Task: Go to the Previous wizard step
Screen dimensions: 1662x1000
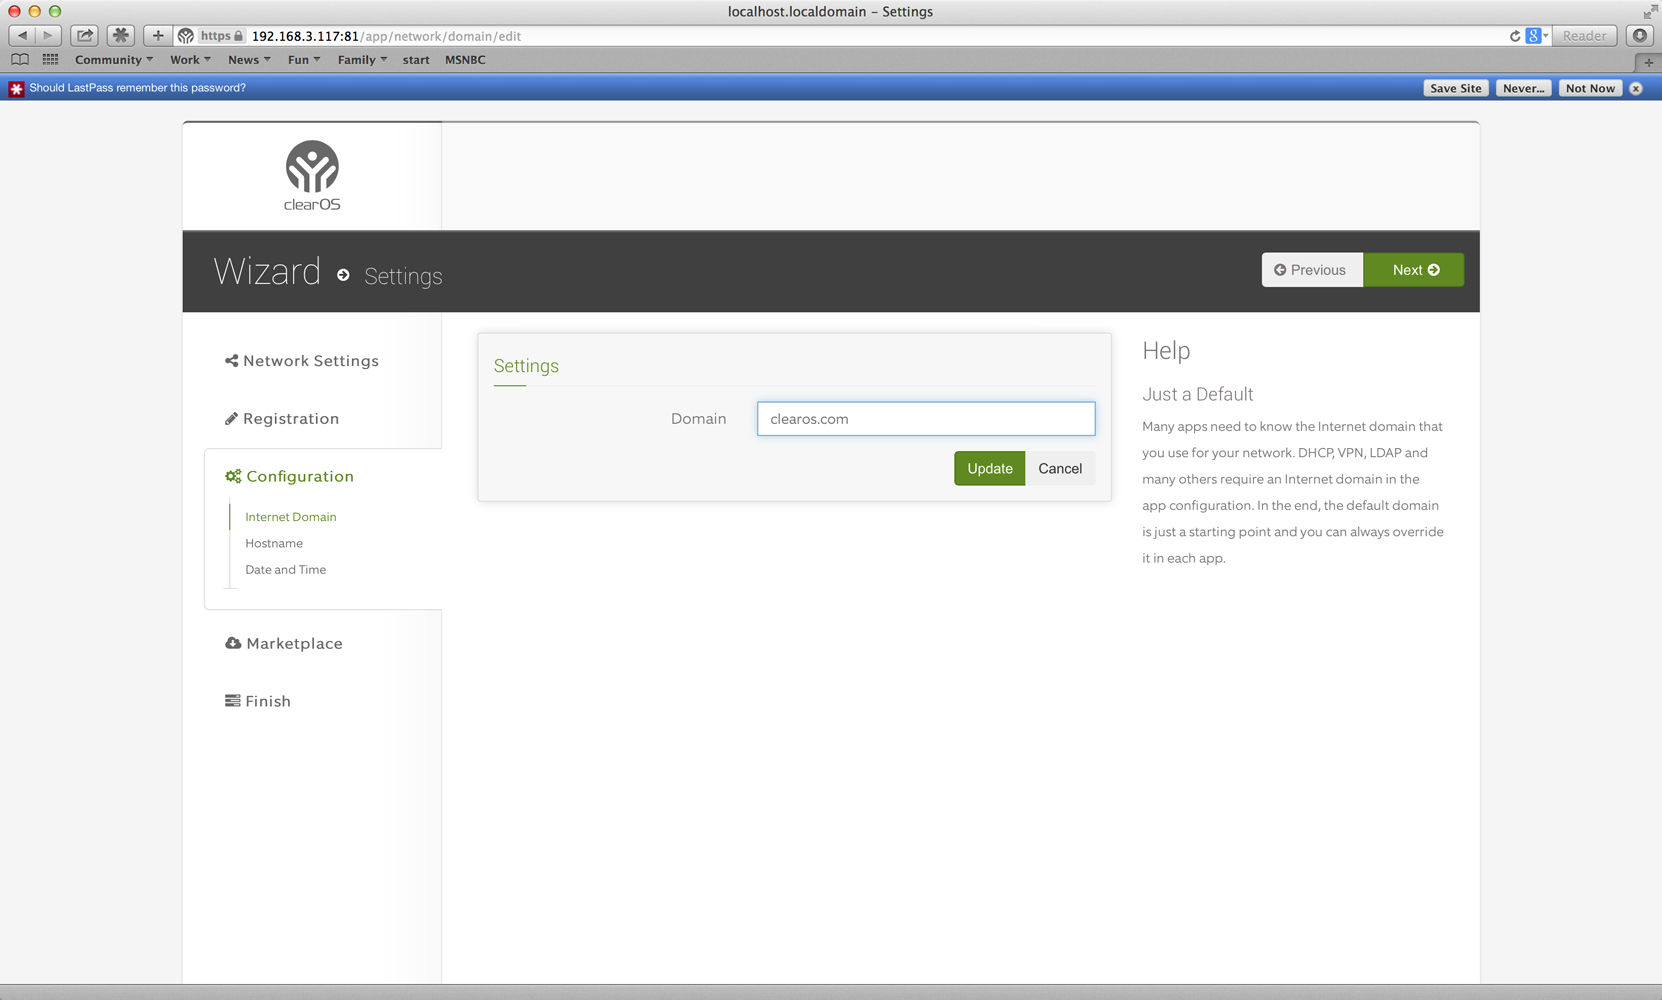Action: click(1311, 270)
